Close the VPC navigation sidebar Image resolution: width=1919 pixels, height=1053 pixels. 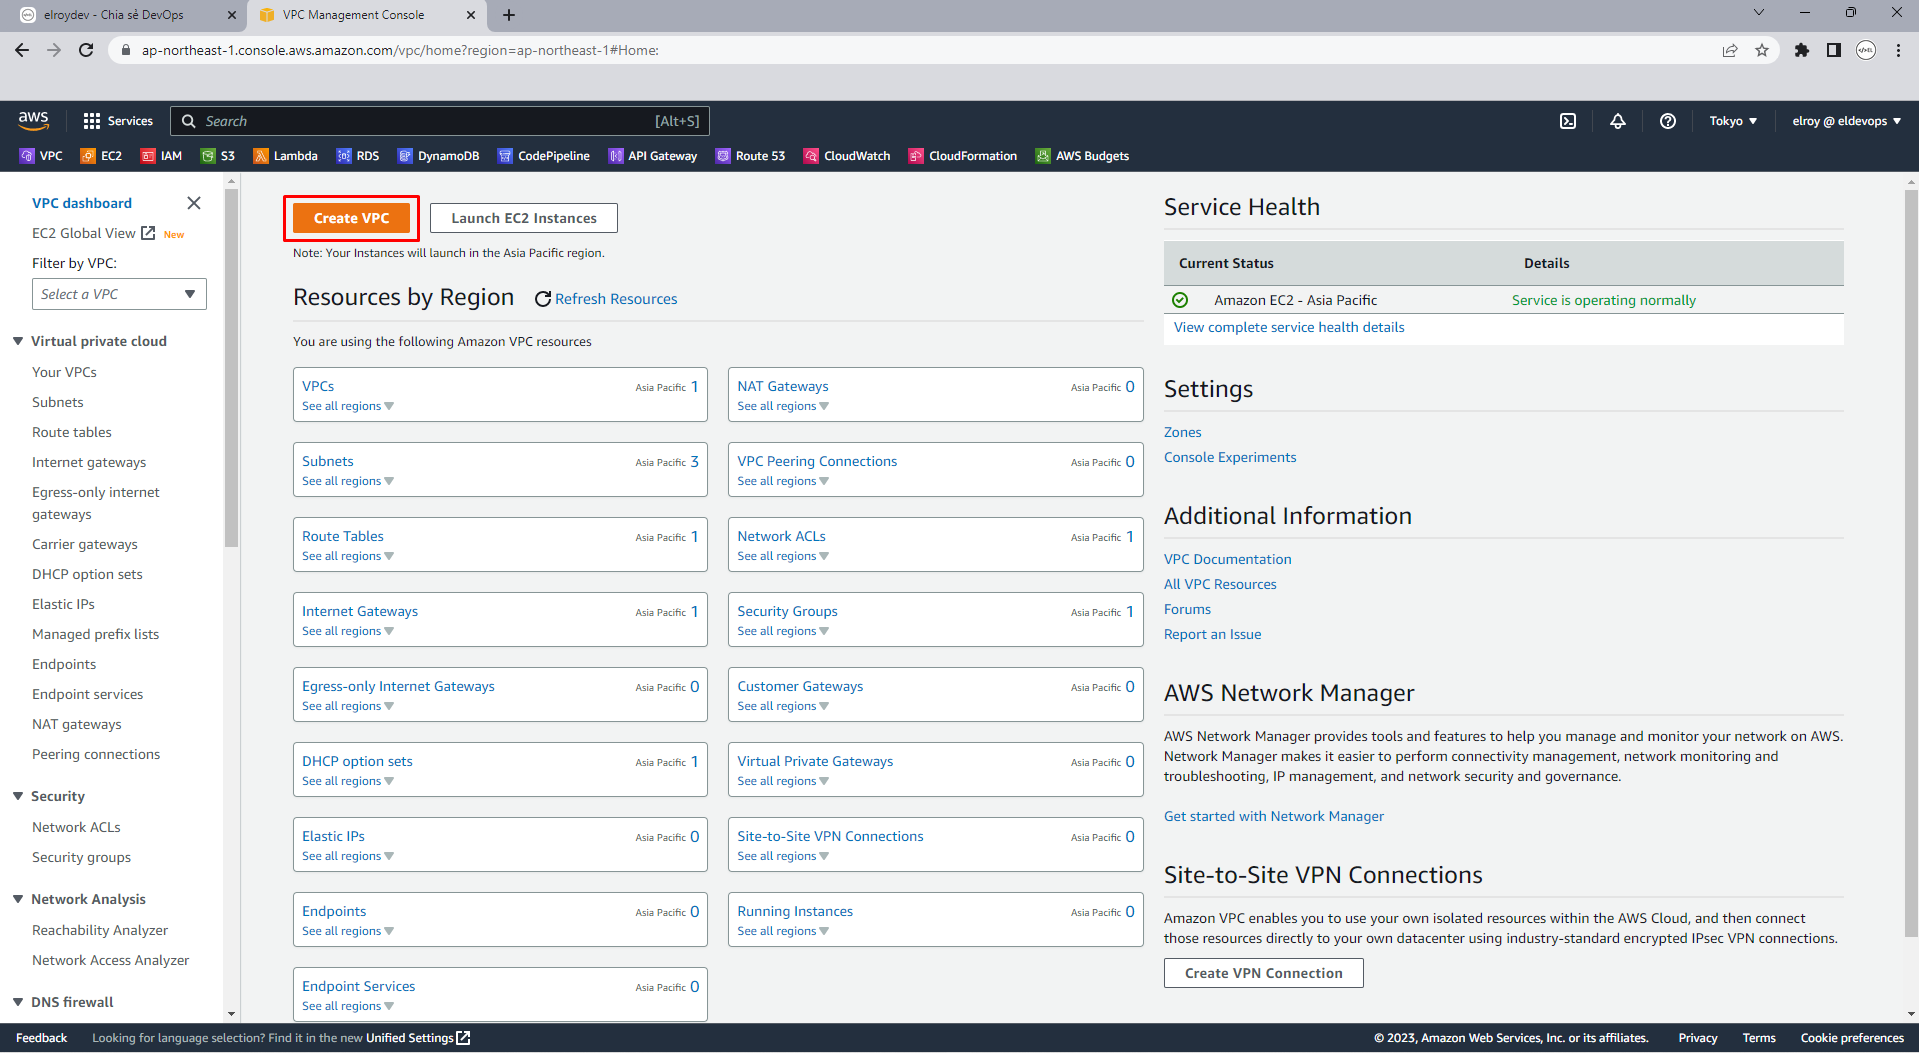pyautogui.click(x=194, y=203)
